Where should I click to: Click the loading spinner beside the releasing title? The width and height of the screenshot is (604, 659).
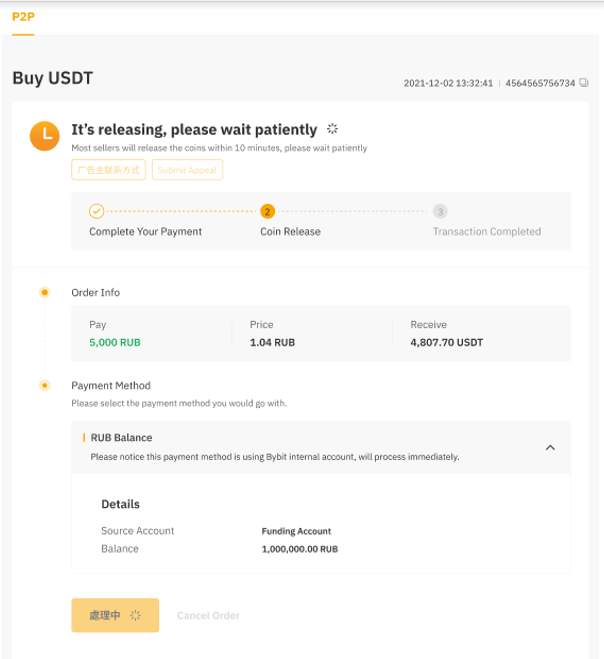(x=333, y=129)
